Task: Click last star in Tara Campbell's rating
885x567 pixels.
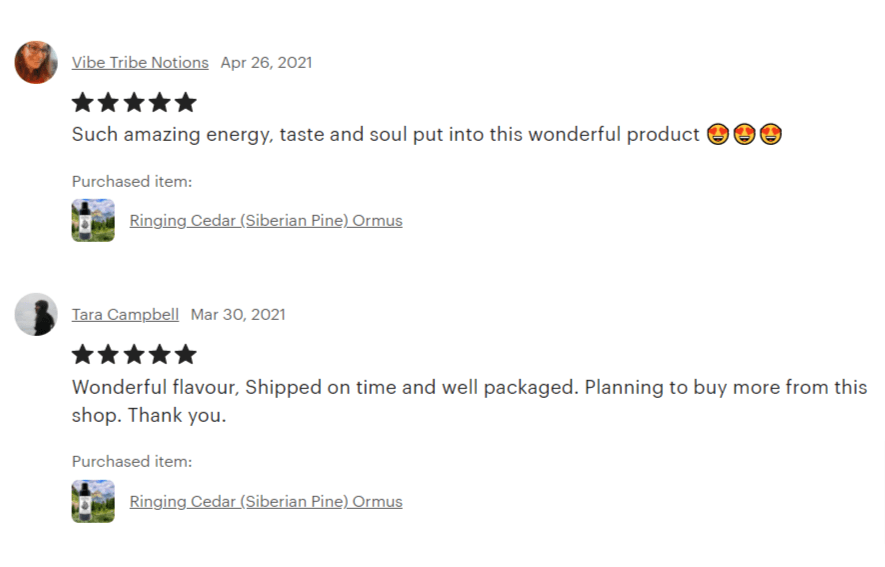Action: point(186,354)
